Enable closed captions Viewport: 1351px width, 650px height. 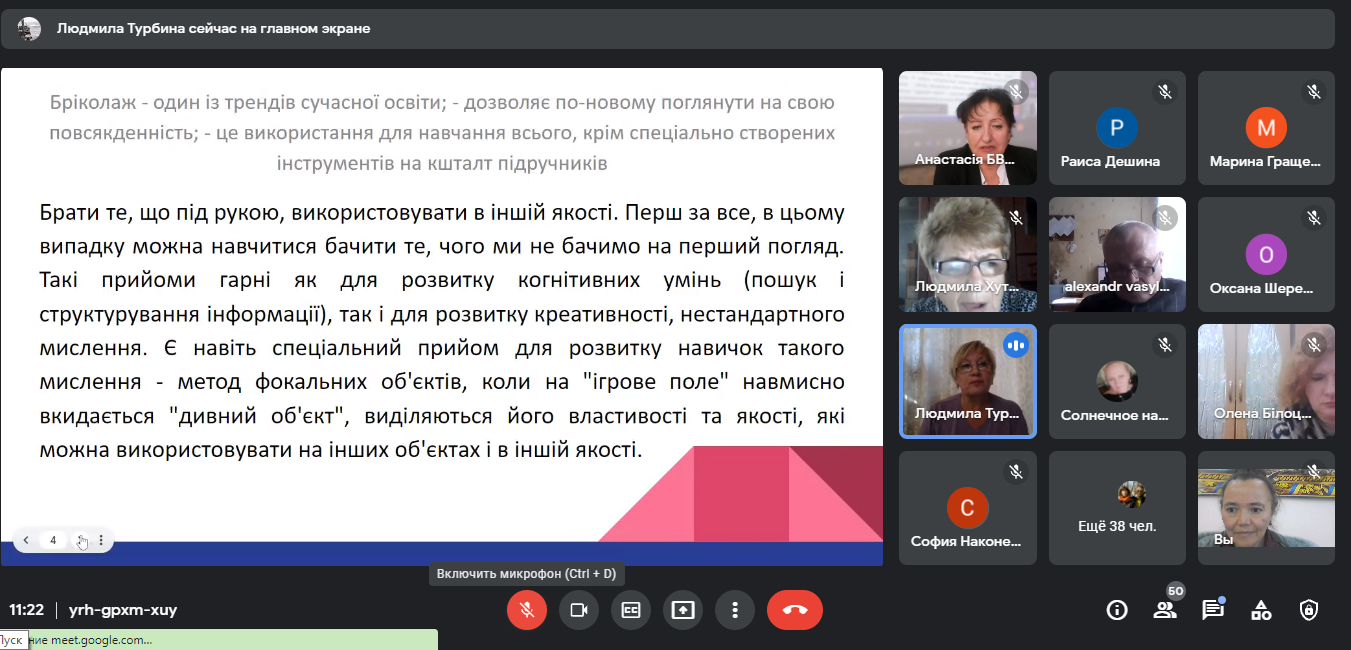pos(630,610)
